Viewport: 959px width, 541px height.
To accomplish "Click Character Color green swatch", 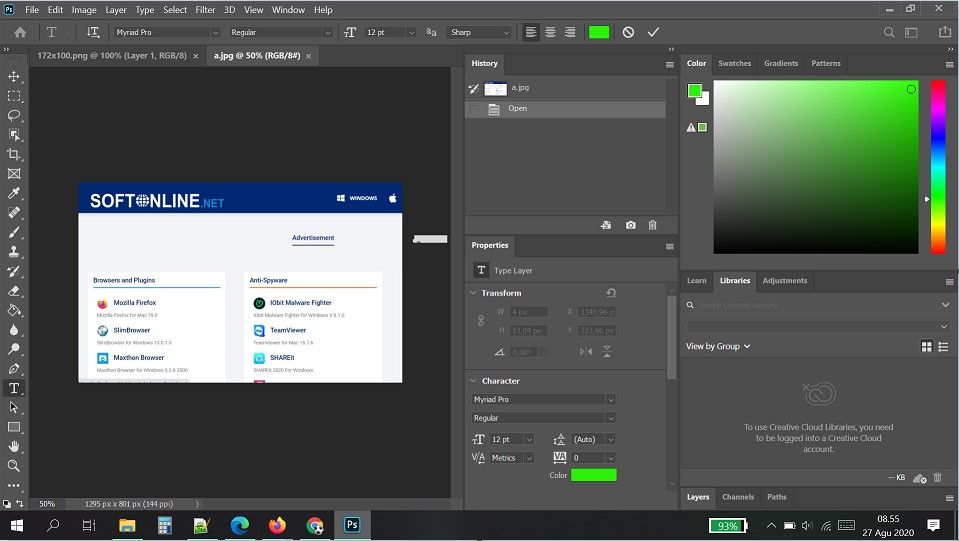I will [593, 475].
